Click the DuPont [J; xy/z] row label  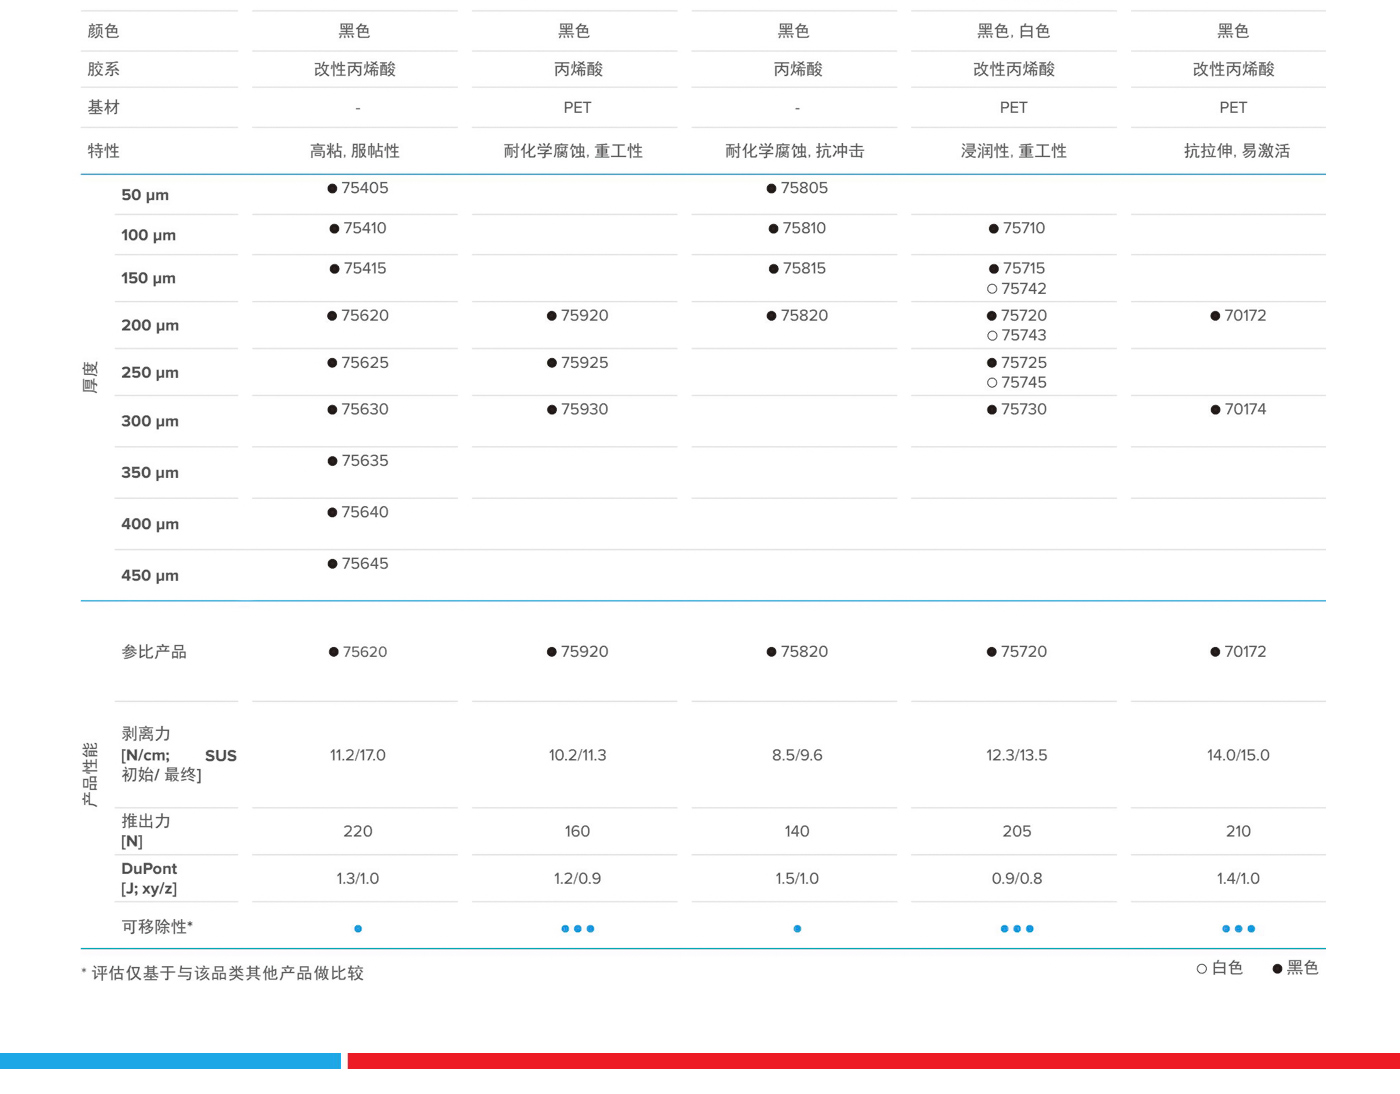[x=149, y=878]
